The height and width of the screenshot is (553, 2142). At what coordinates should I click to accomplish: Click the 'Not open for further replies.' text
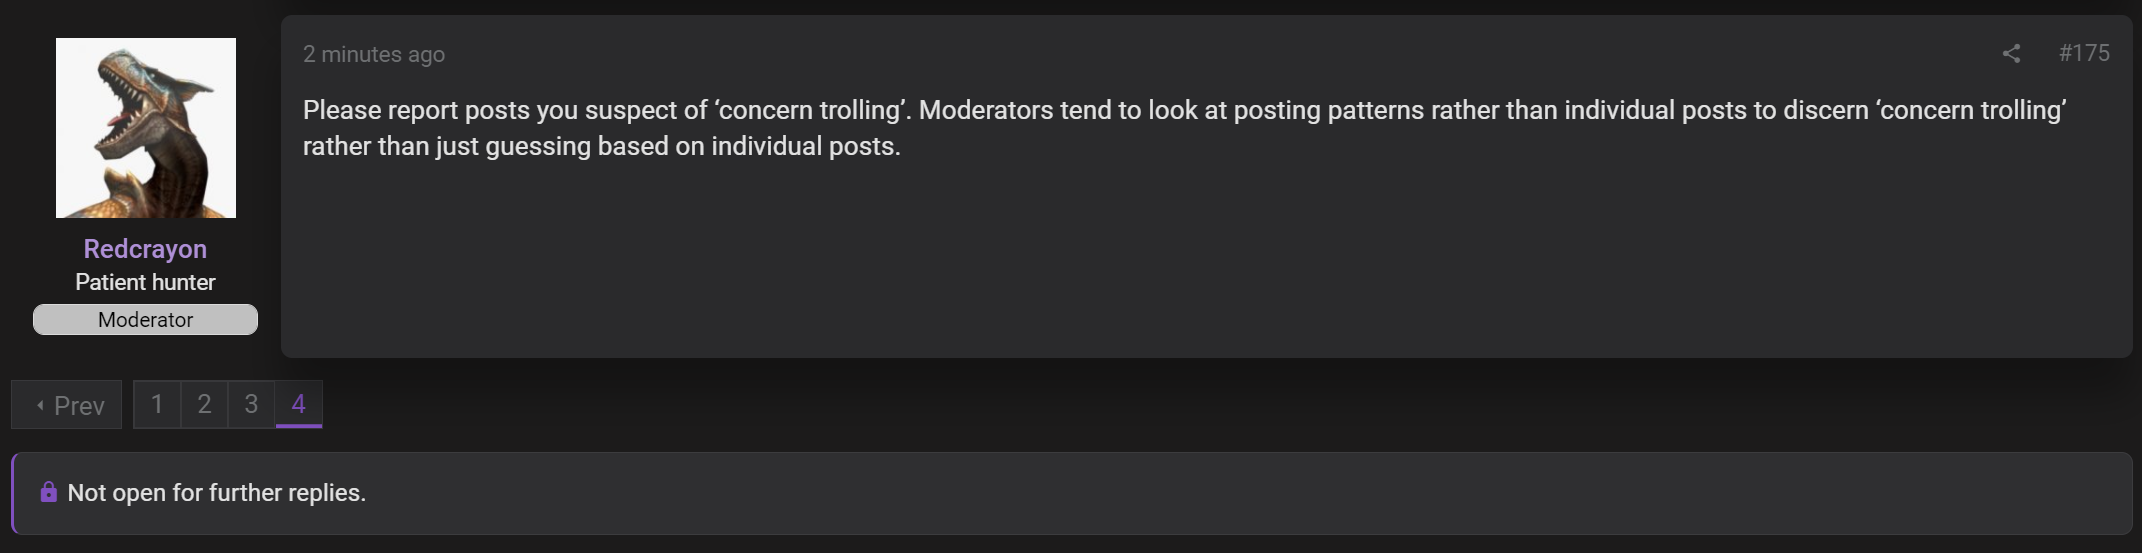point(217,493)
